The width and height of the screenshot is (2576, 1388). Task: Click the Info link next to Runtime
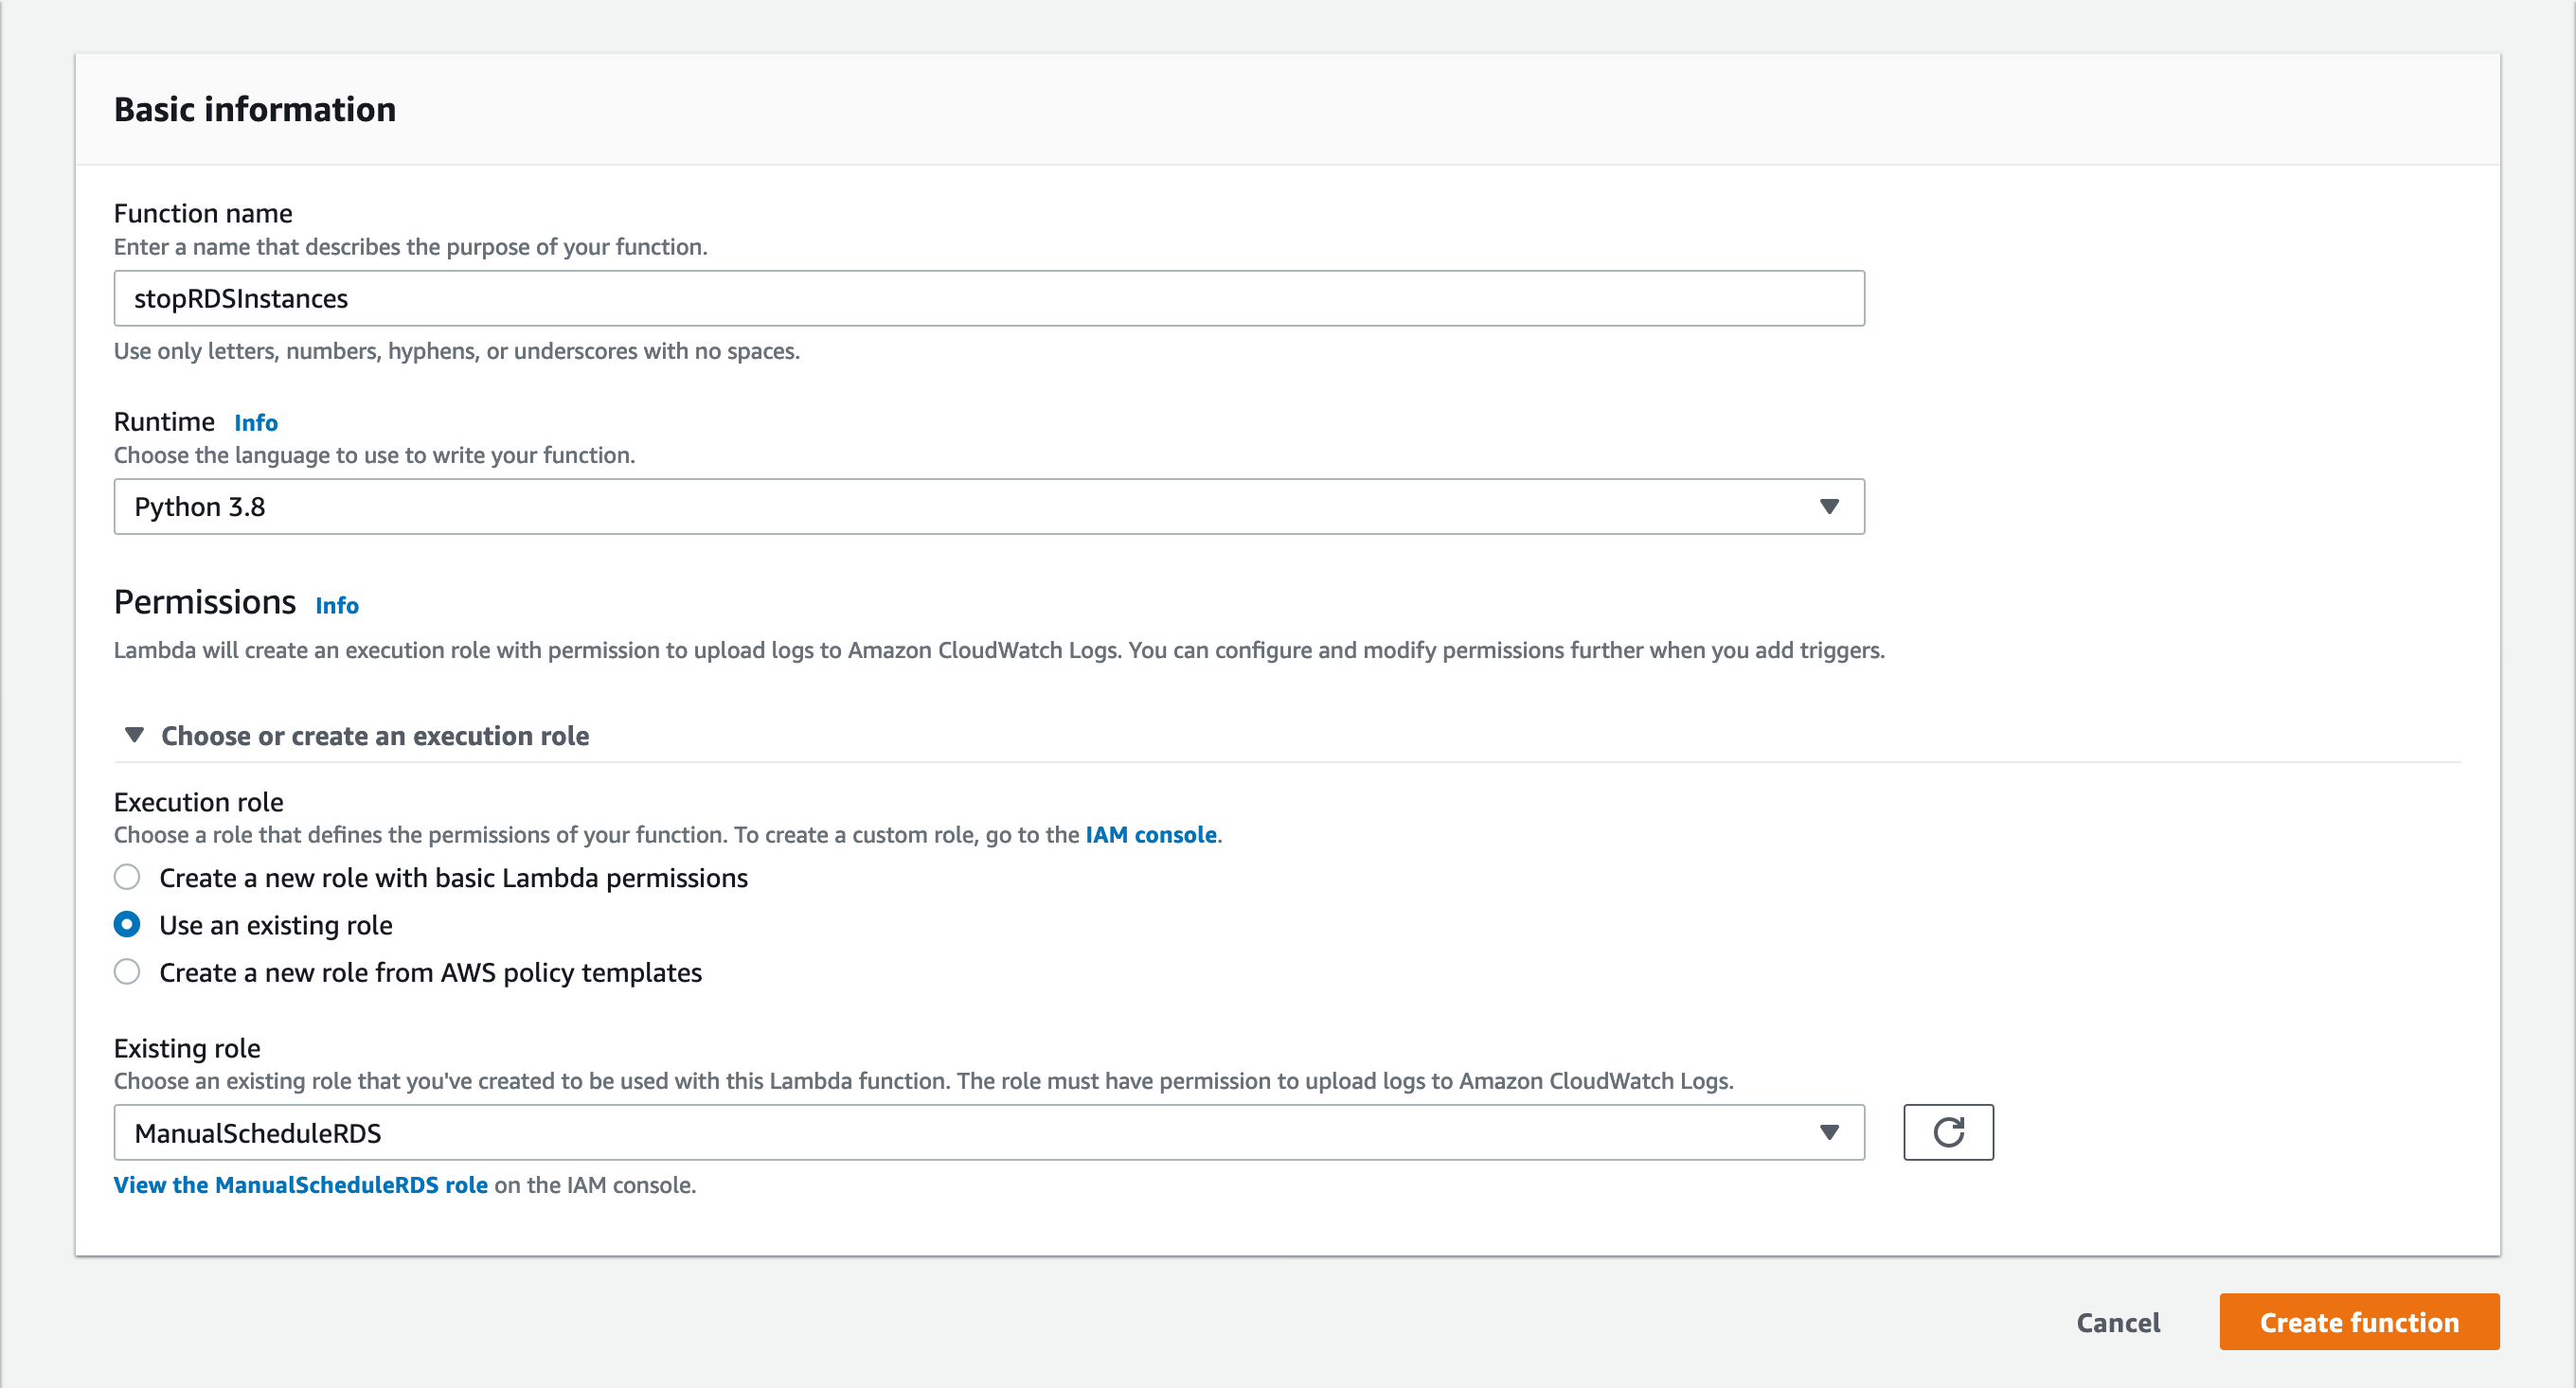[256, 423]
